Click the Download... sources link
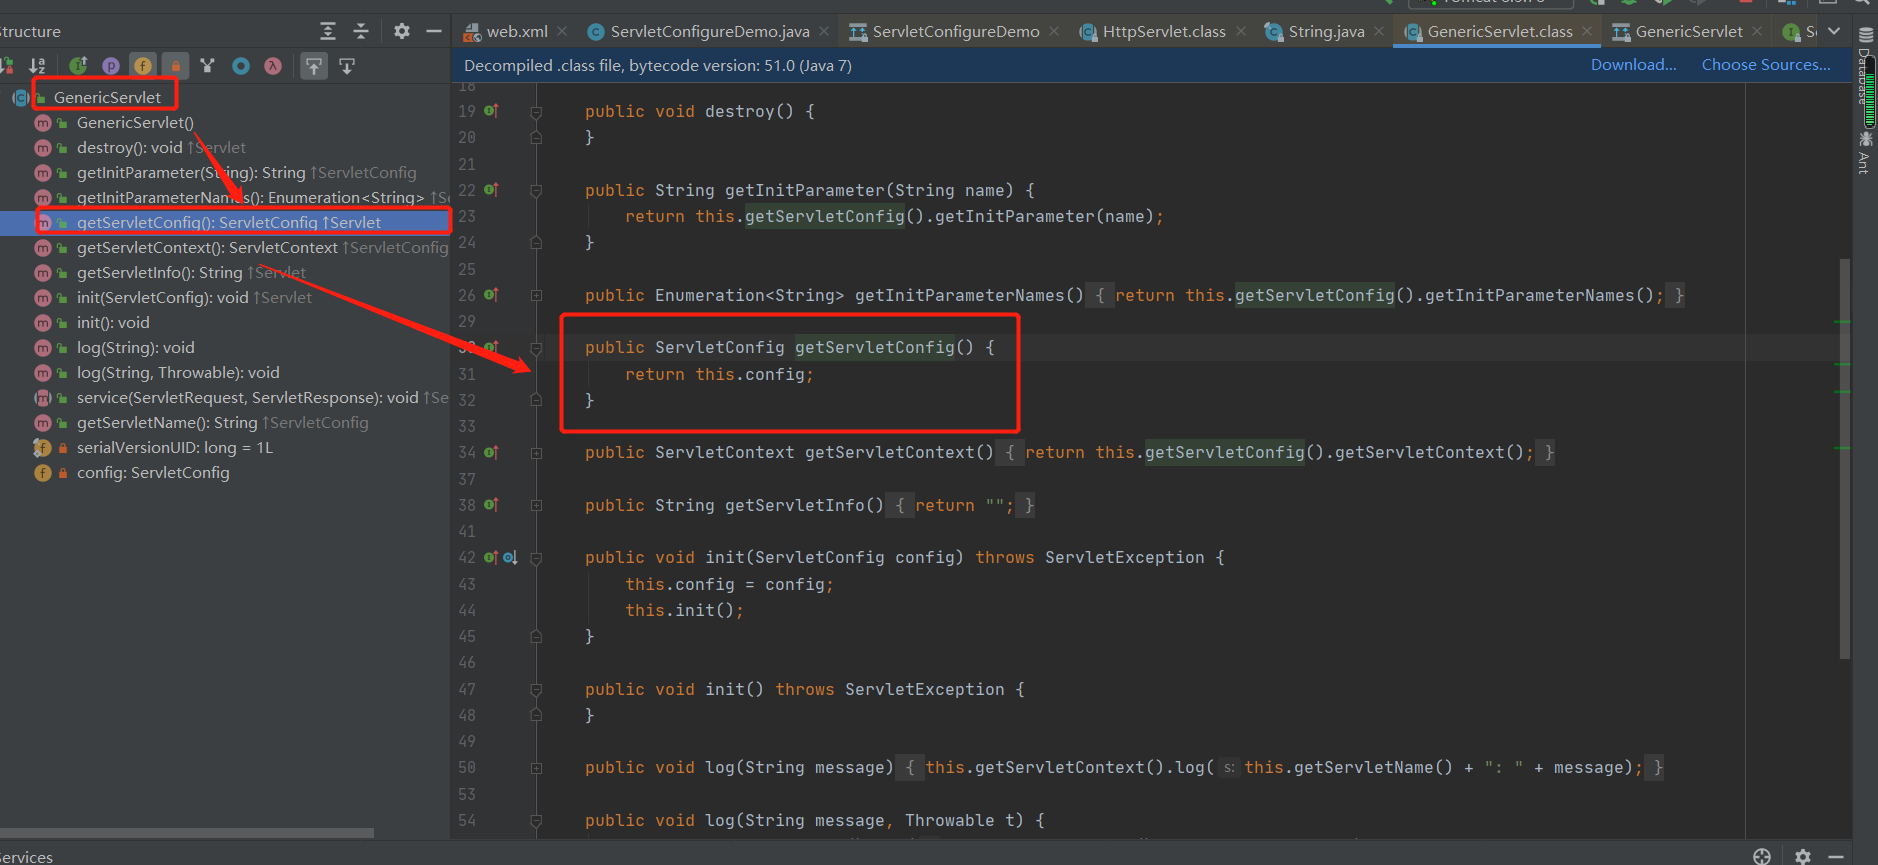Screen dimensions: 1878x865 click(1634, 65)
